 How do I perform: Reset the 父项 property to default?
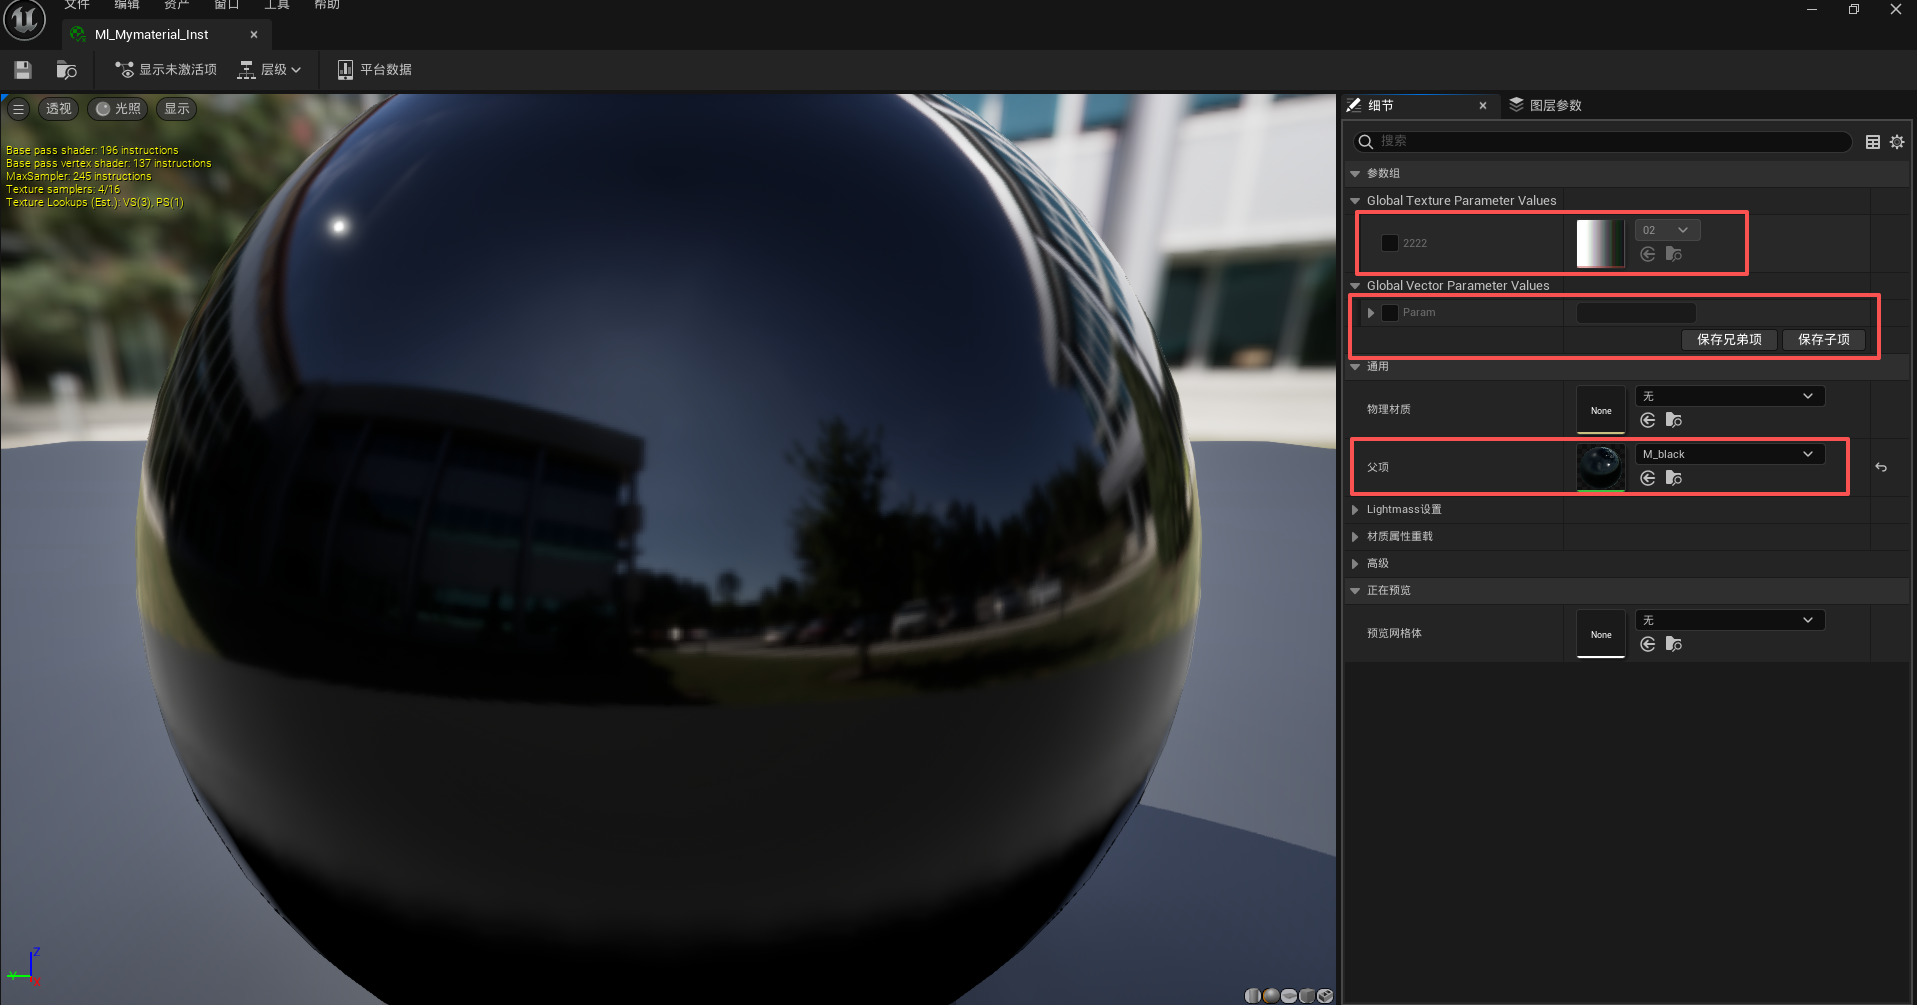click(1881, 467)
